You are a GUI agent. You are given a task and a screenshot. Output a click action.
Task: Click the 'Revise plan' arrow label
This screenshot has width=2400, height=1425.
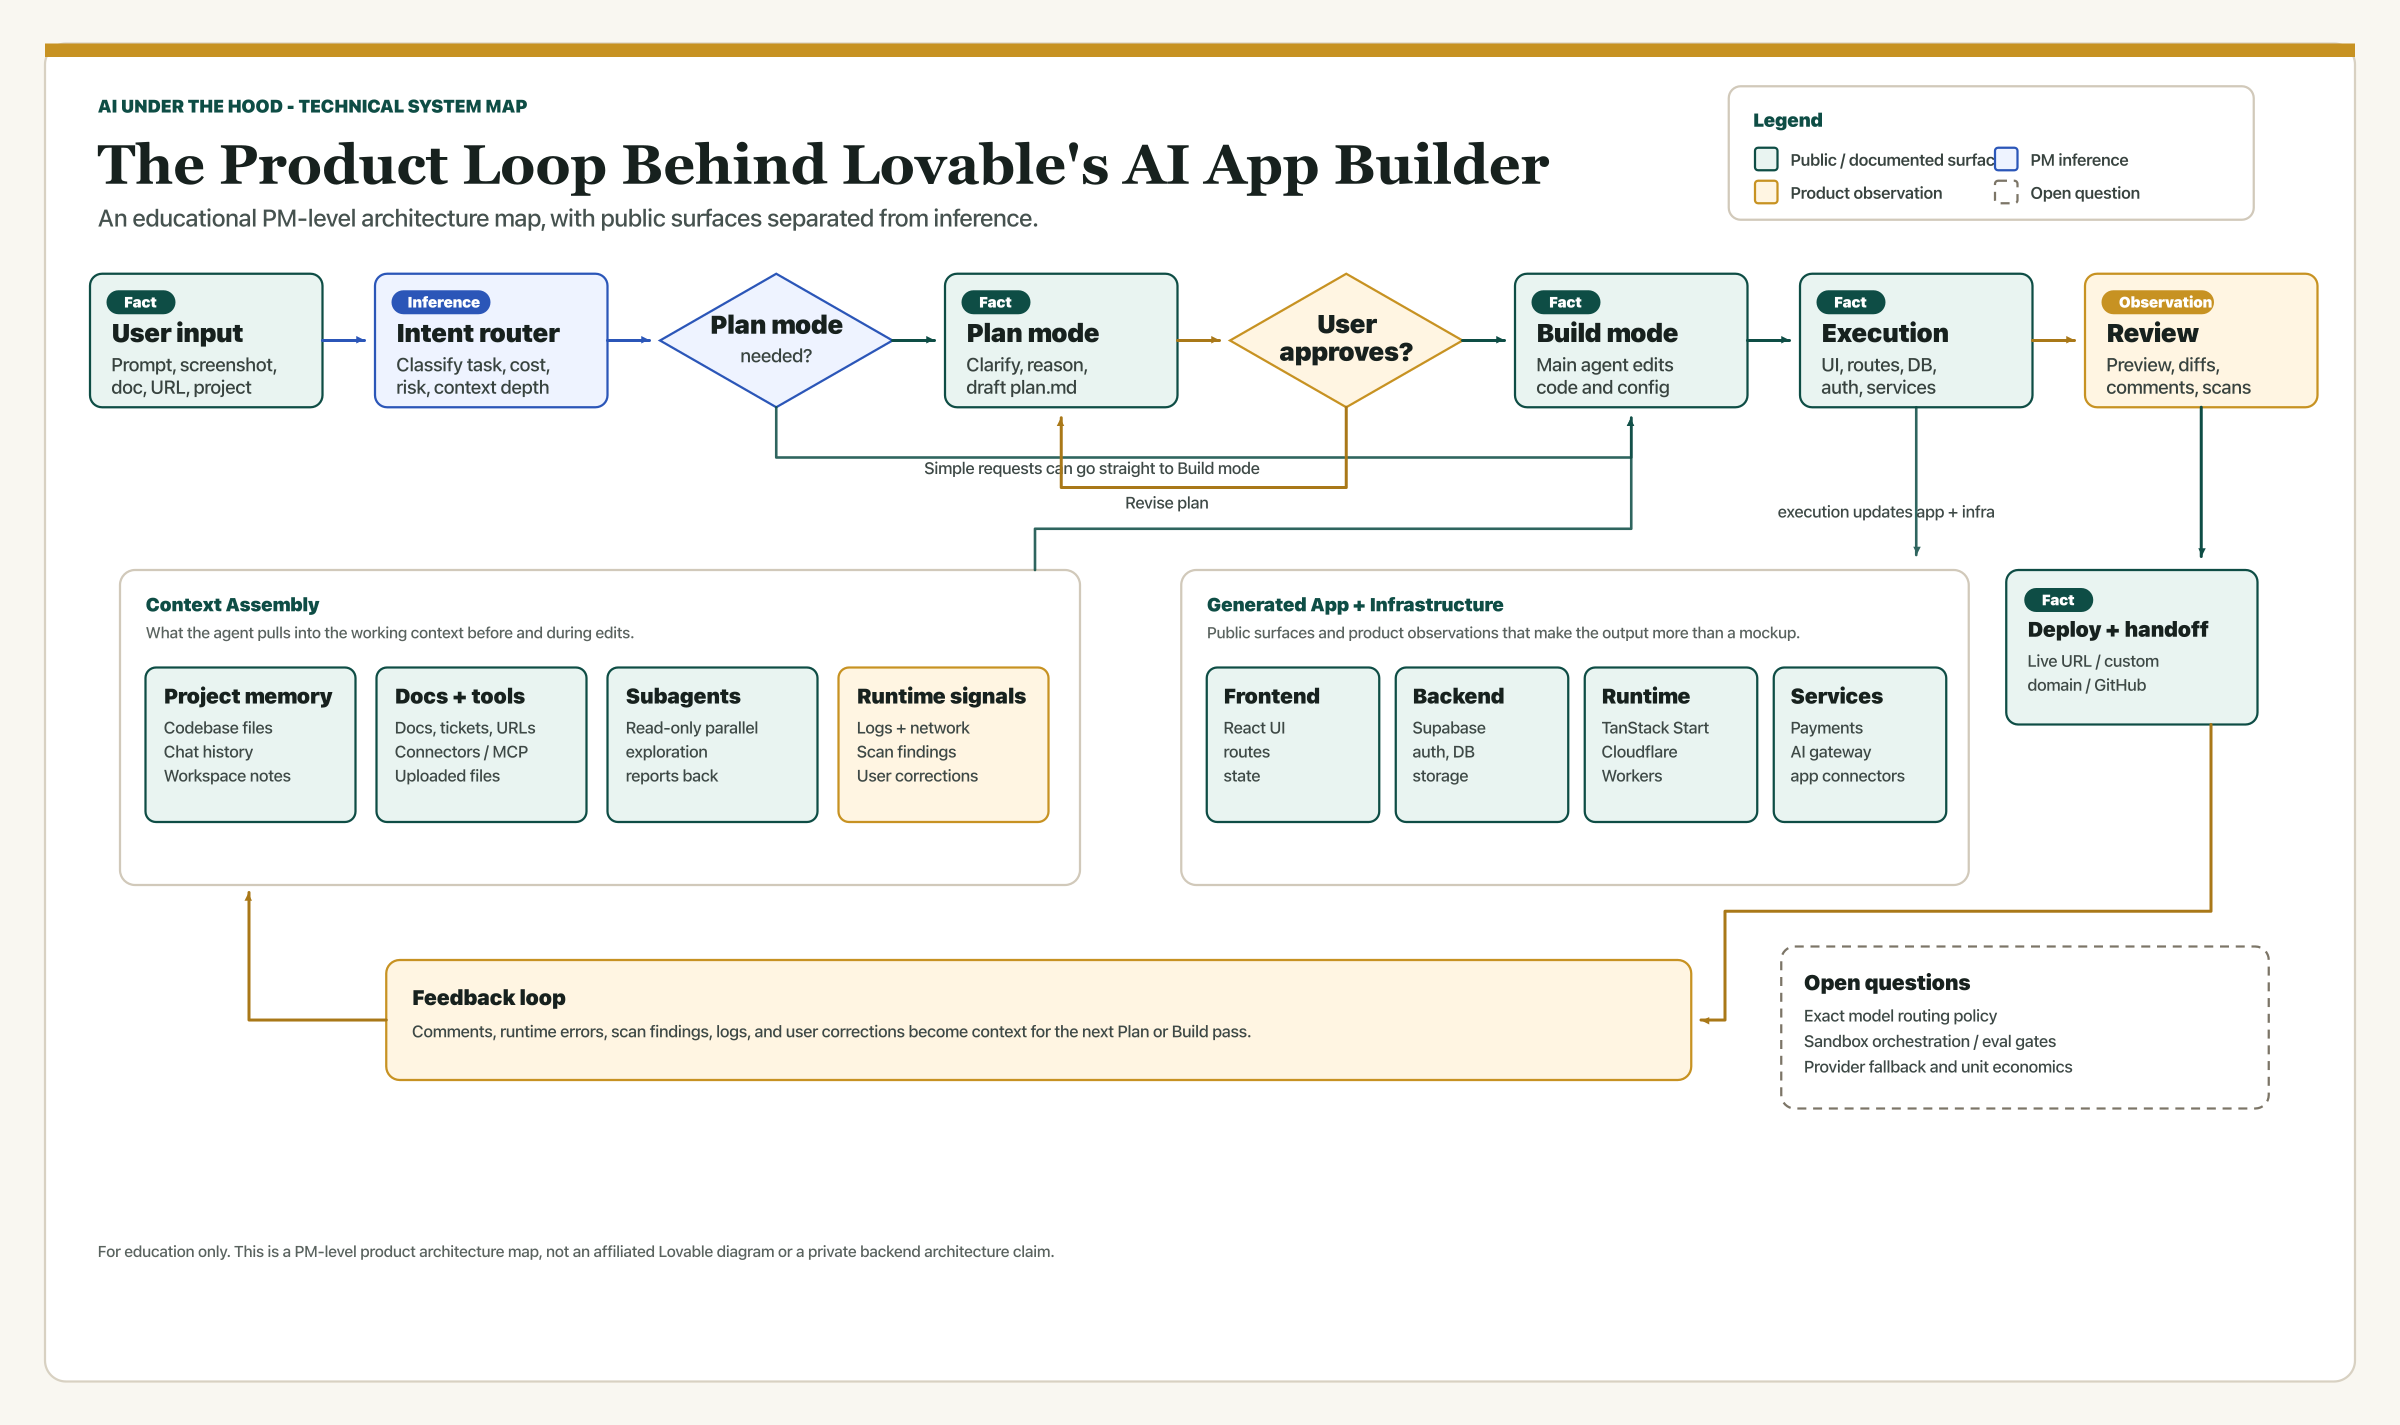tap(1166, 503)
